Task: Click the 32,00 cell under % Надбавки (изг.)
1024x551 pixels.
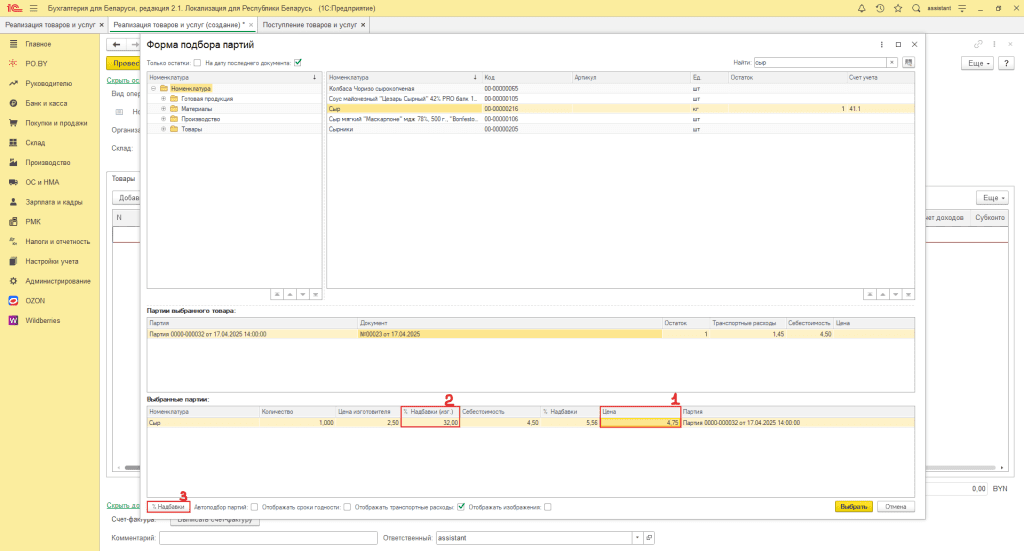Action: pos(430,423)
